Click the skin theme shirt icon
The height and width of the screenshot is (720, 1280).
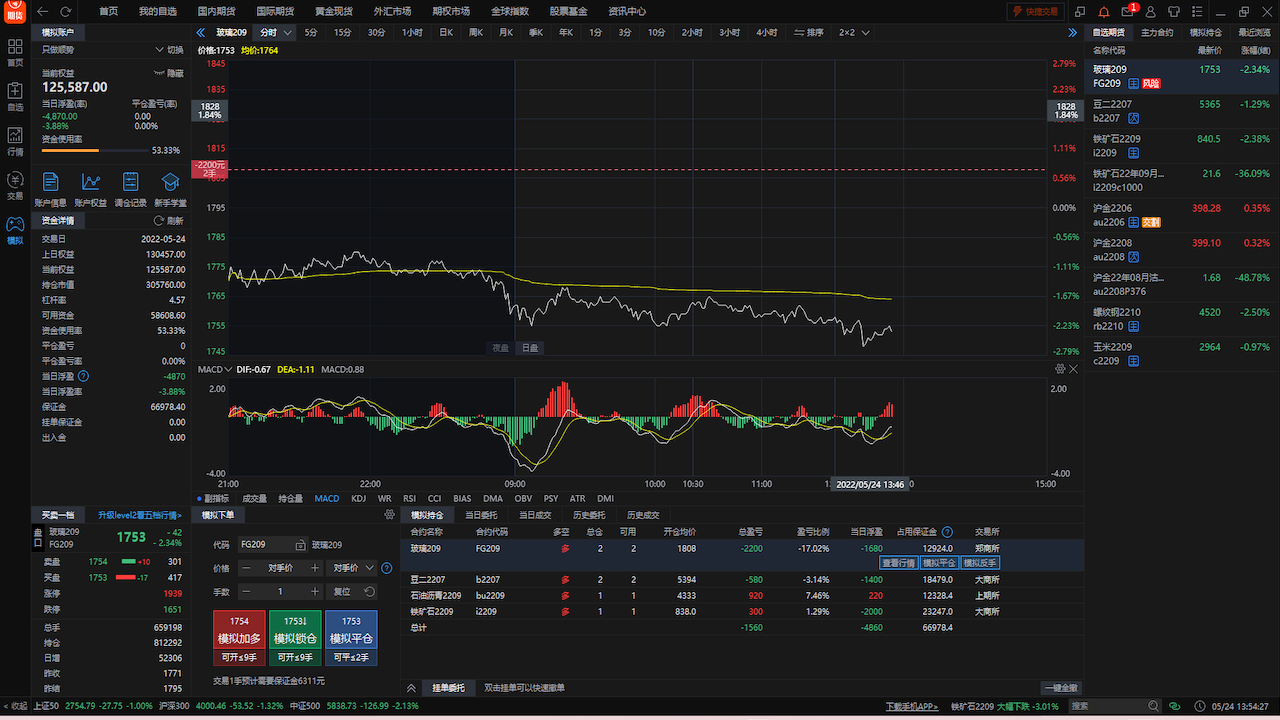click(x=1174, y=12)
